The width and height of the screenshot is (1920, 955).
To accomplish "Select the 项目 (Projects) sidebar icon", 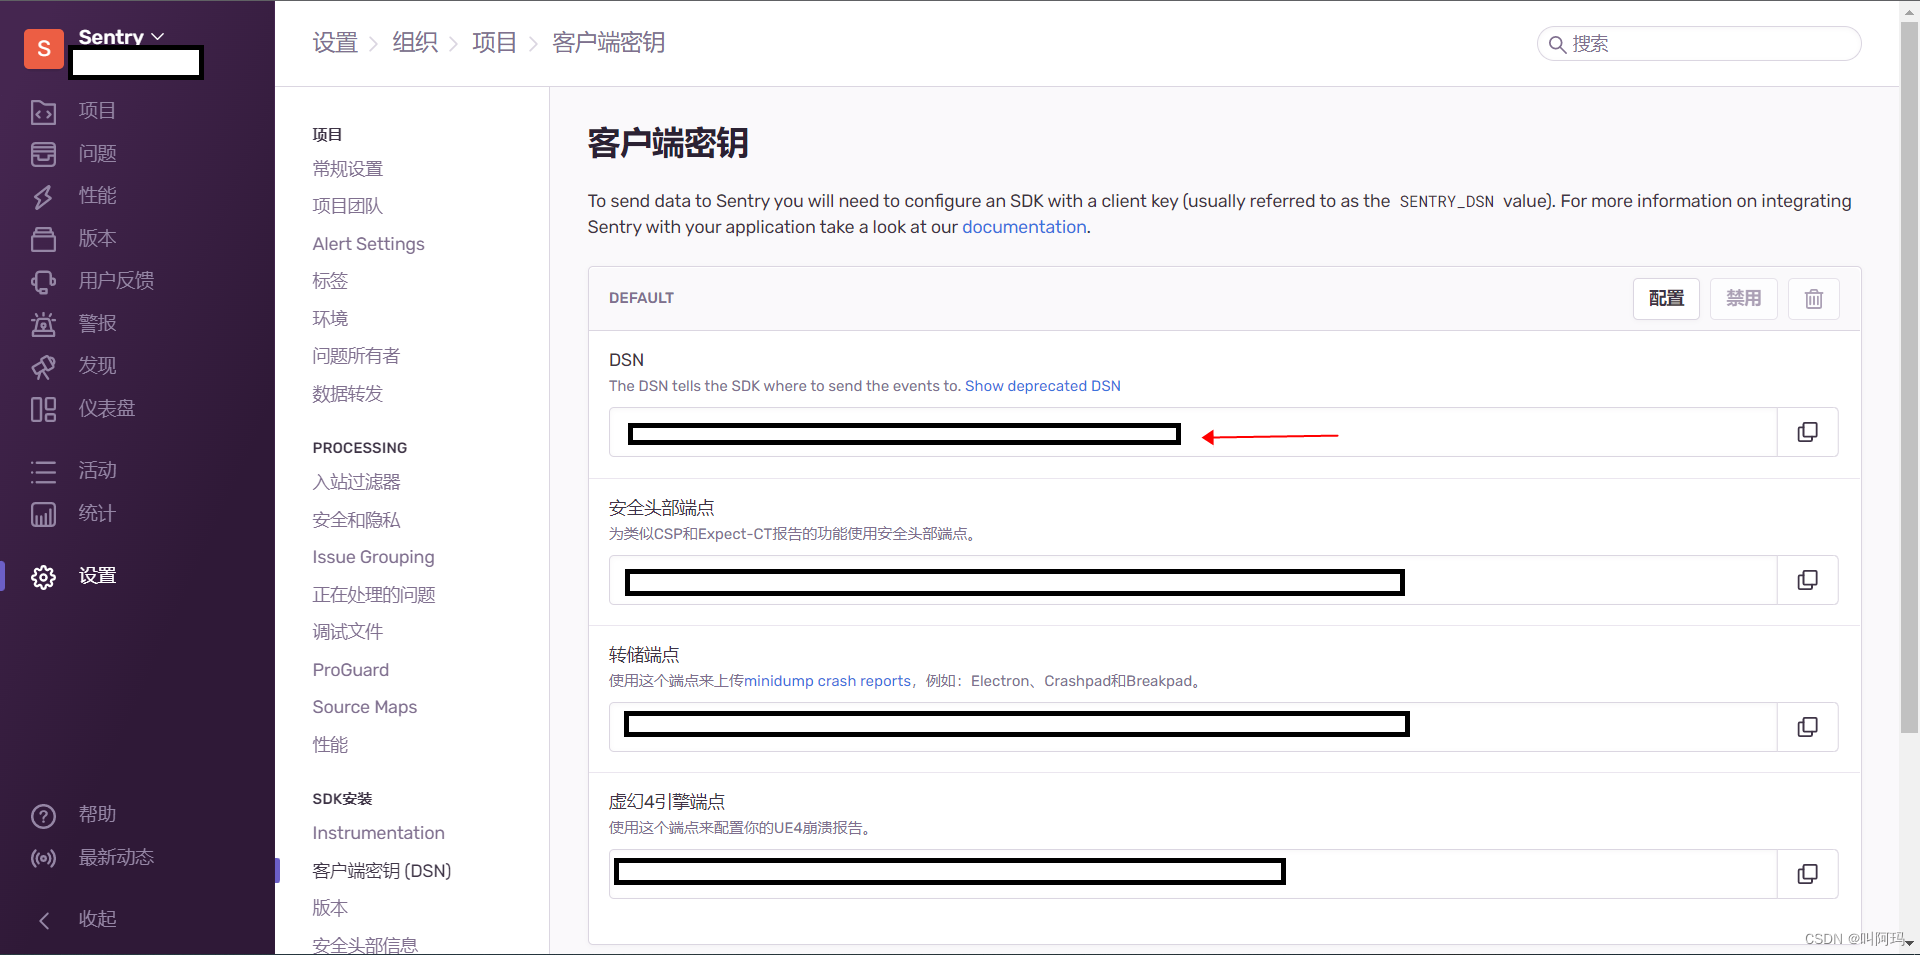I will click(44, 111).
